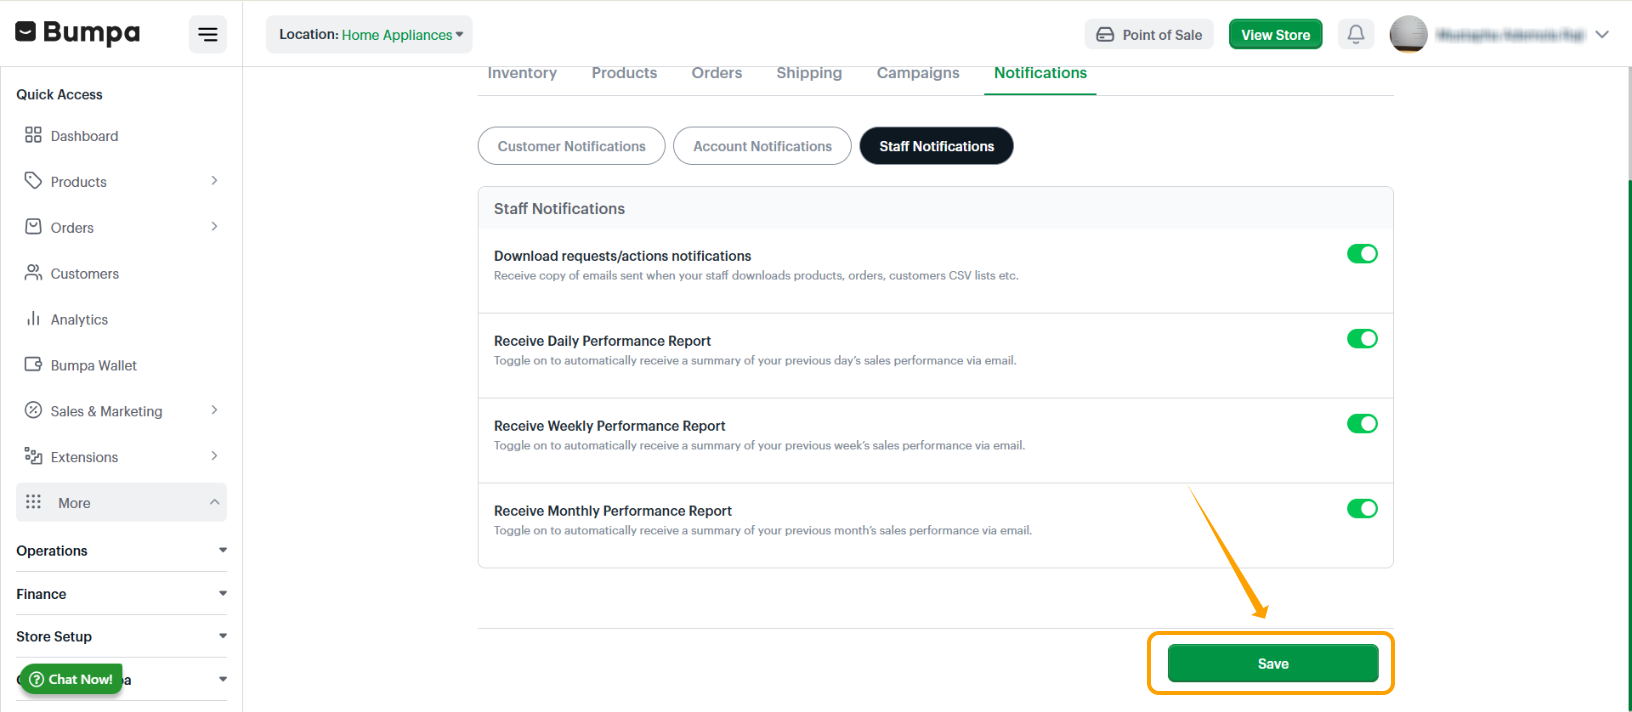Screen dimensions: 1632x712
Task: Click the Quick Access heading
Action: tap(59, 95)
